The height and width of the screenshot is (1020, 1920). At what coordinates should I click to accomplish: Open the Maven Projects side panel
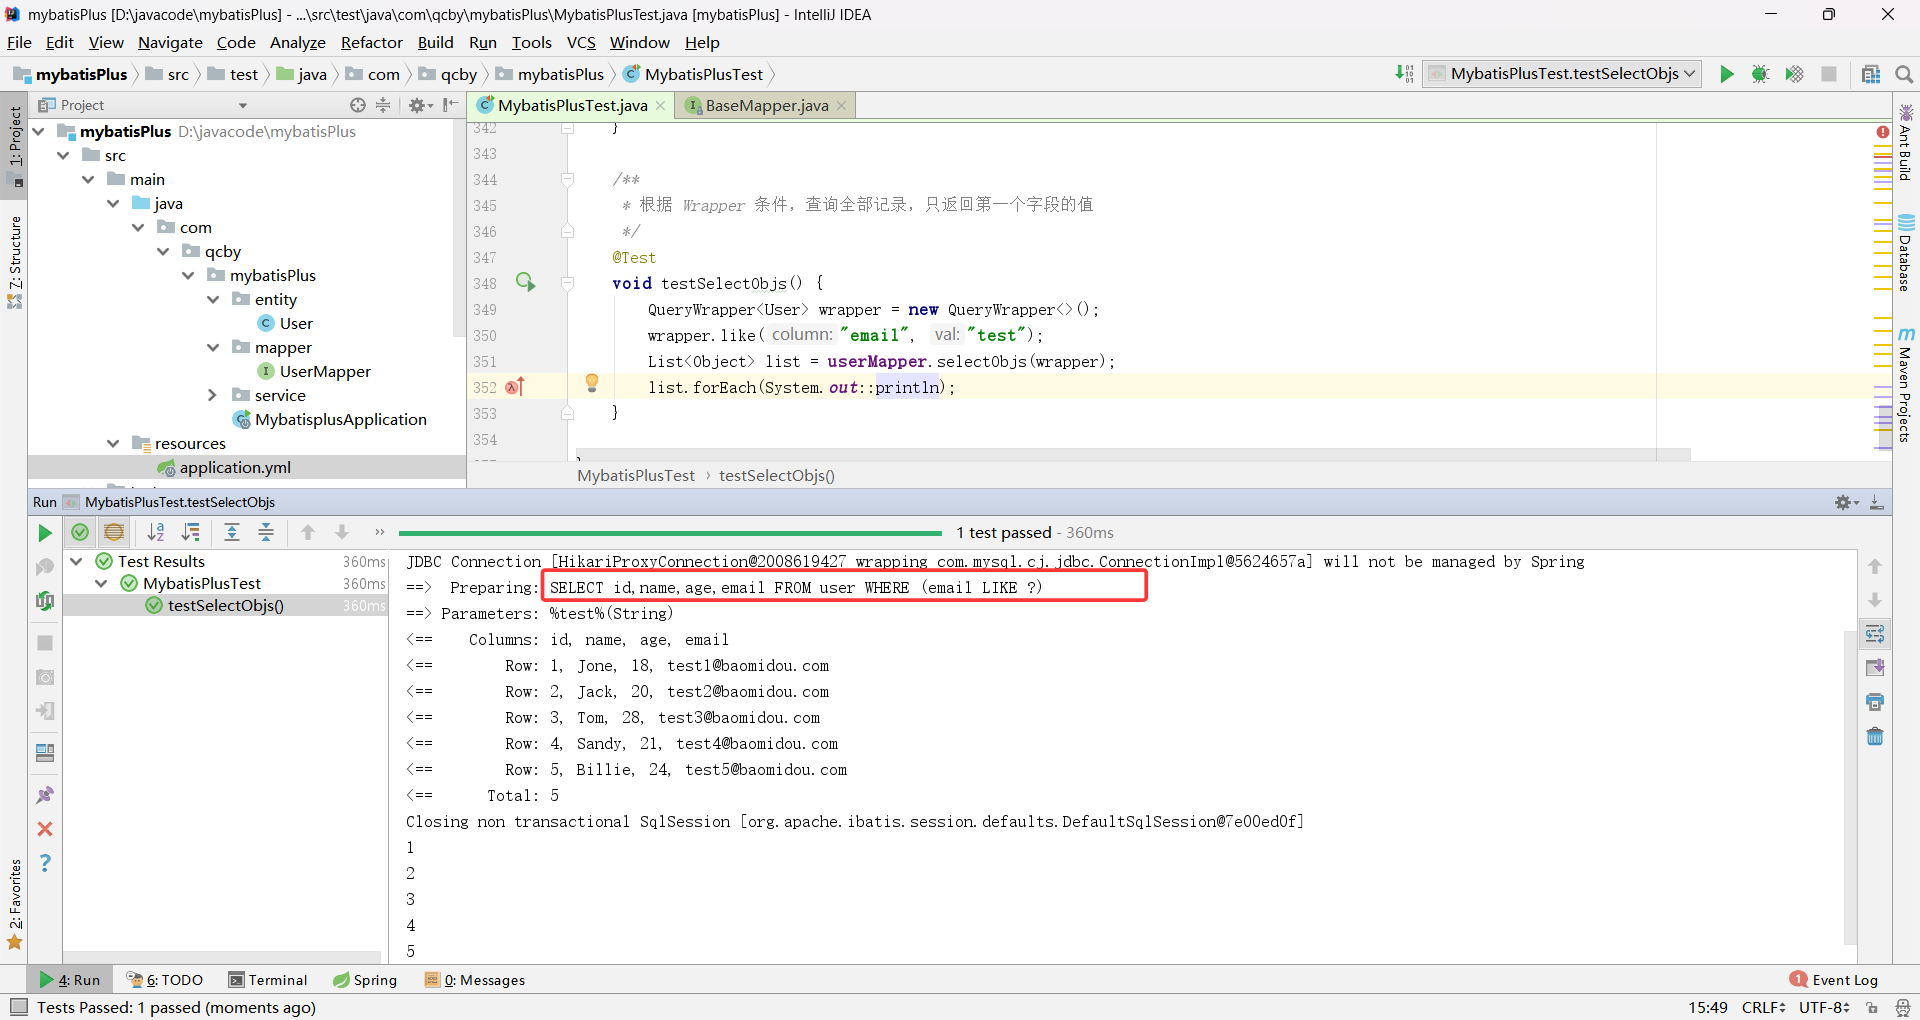[x=1906, y=385]
